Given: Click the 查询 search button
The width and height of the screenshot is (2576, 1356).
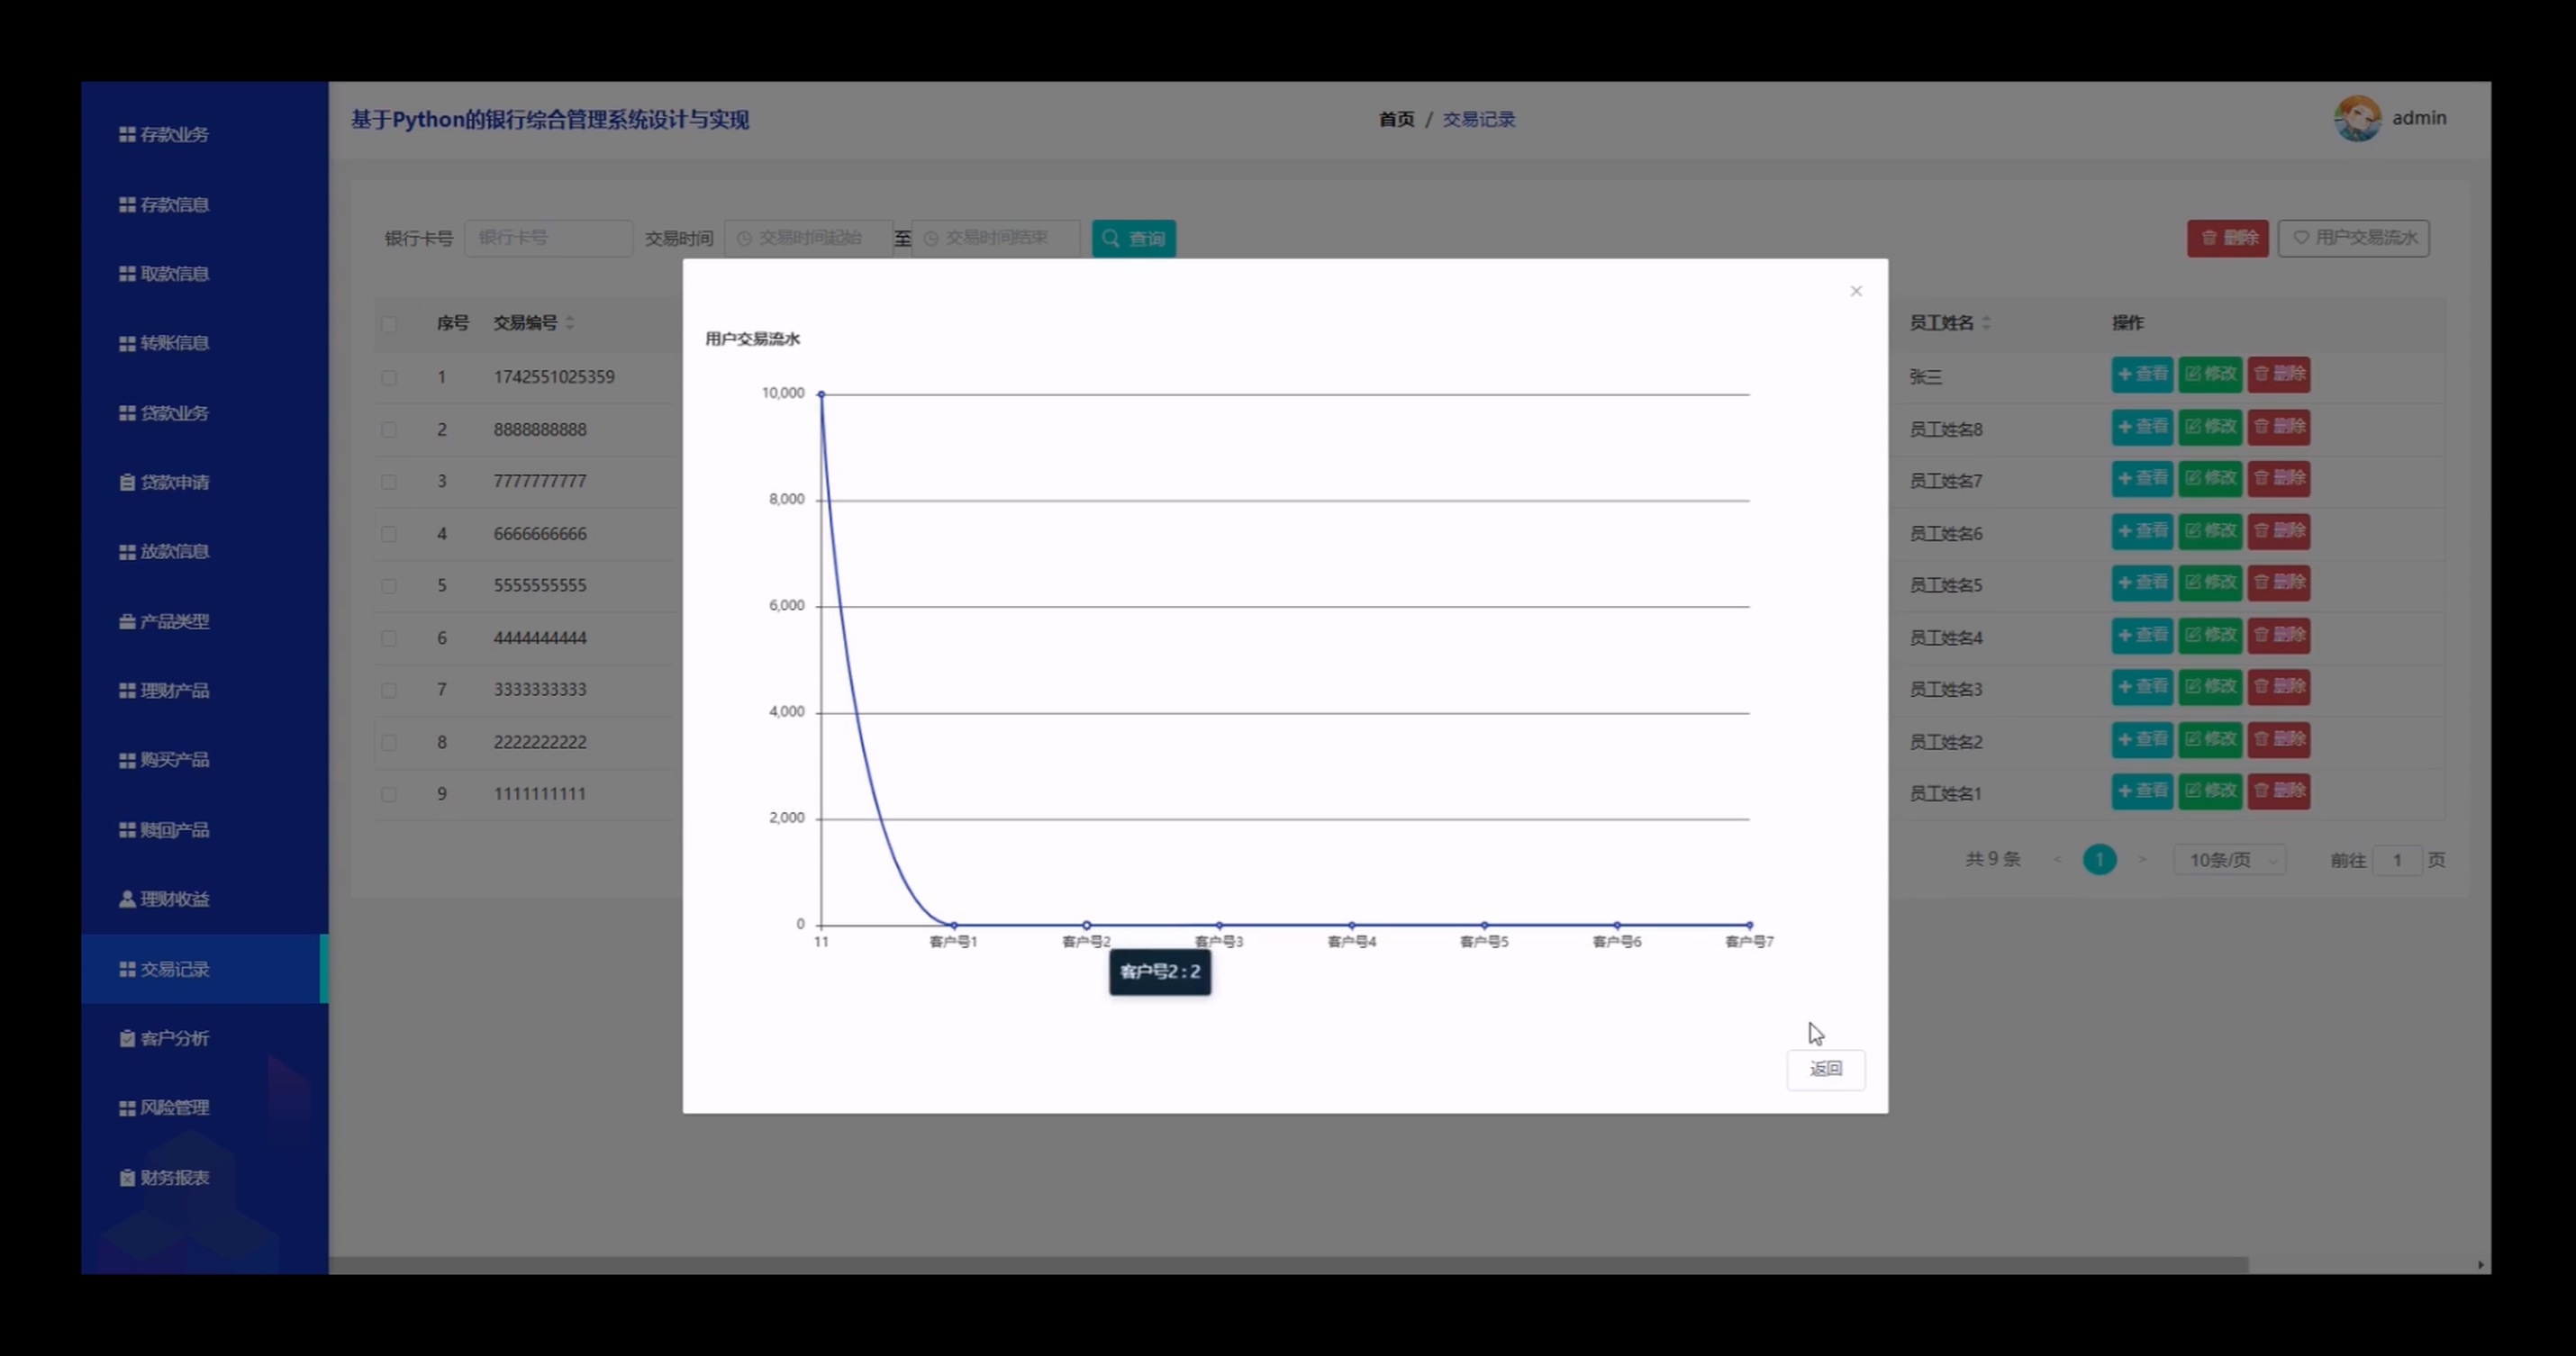Looking at the screenshot, I should coord(1133,239).
